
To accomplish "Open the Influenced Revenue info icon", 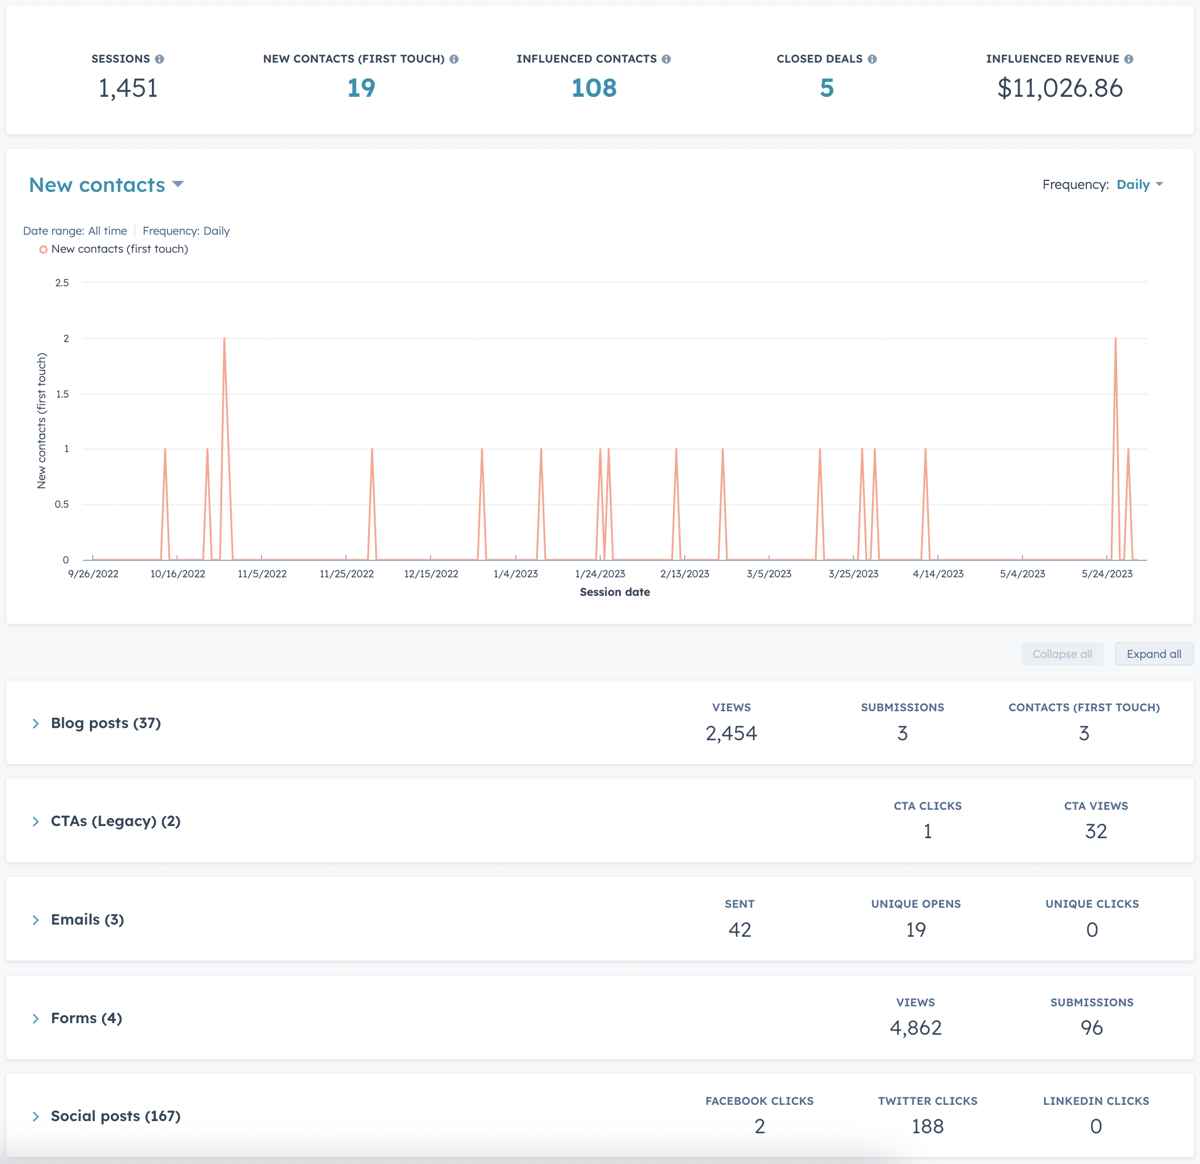I will (1130, 58).
